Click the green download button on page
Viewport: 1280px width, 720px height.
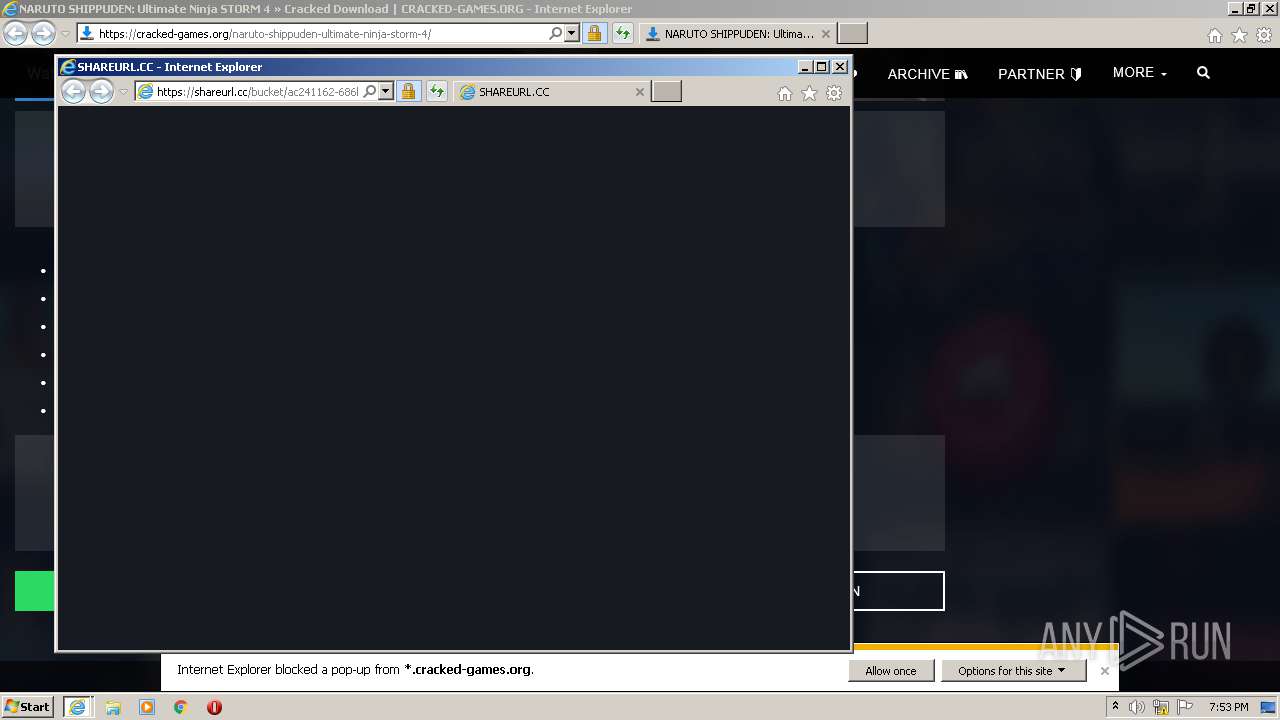coord(35,591)
